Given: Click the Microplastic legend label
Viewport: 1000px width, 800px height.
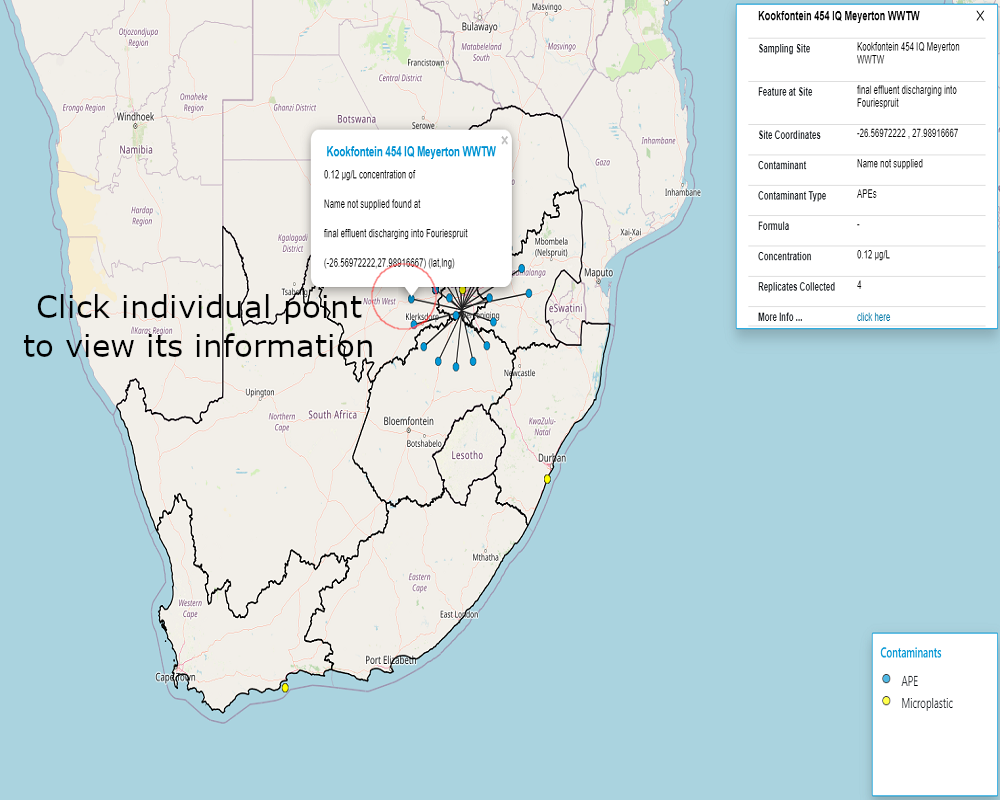Looking at the screenshot, I should point(927,703).
